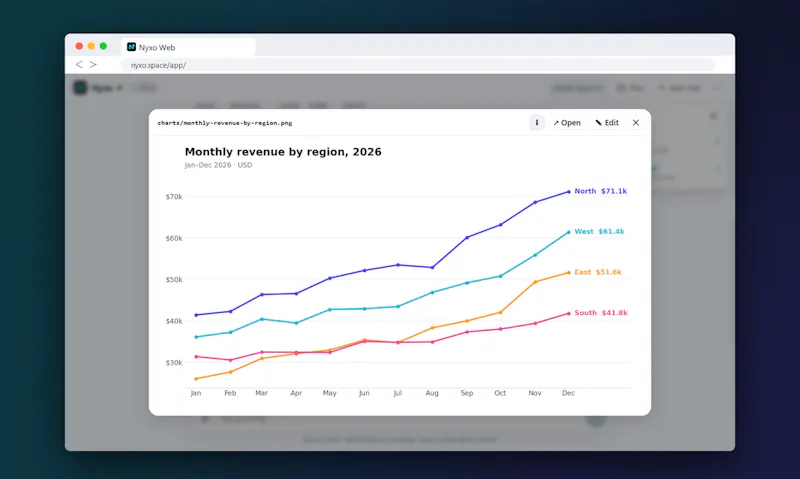Click the North line's January data point
Viewport: 800px width, 479px height.
196,315
